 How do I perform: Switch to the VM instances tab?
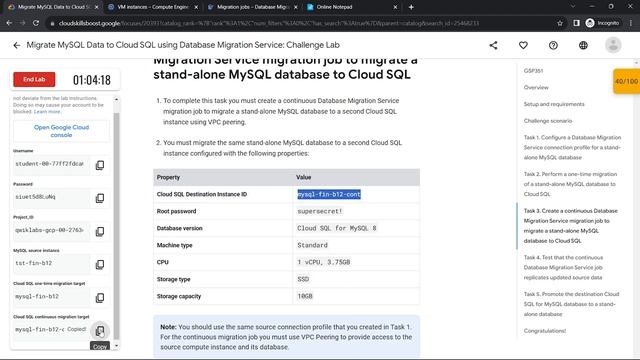153,7
